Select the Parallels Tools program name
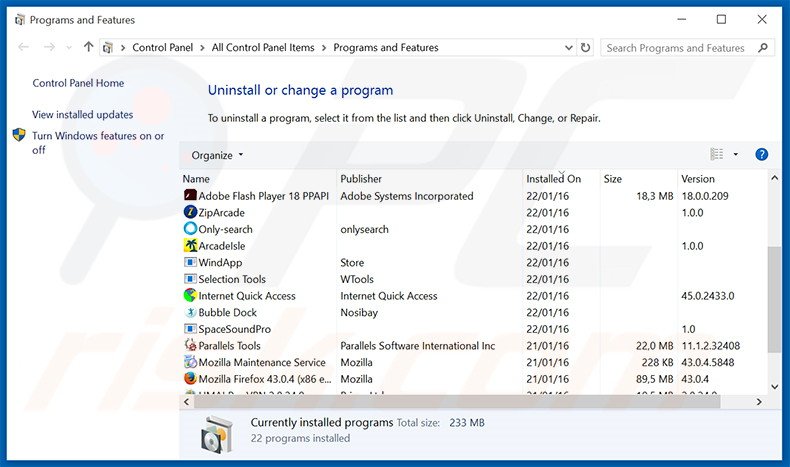This screenshot has width=790, height=467. point(229,346)
